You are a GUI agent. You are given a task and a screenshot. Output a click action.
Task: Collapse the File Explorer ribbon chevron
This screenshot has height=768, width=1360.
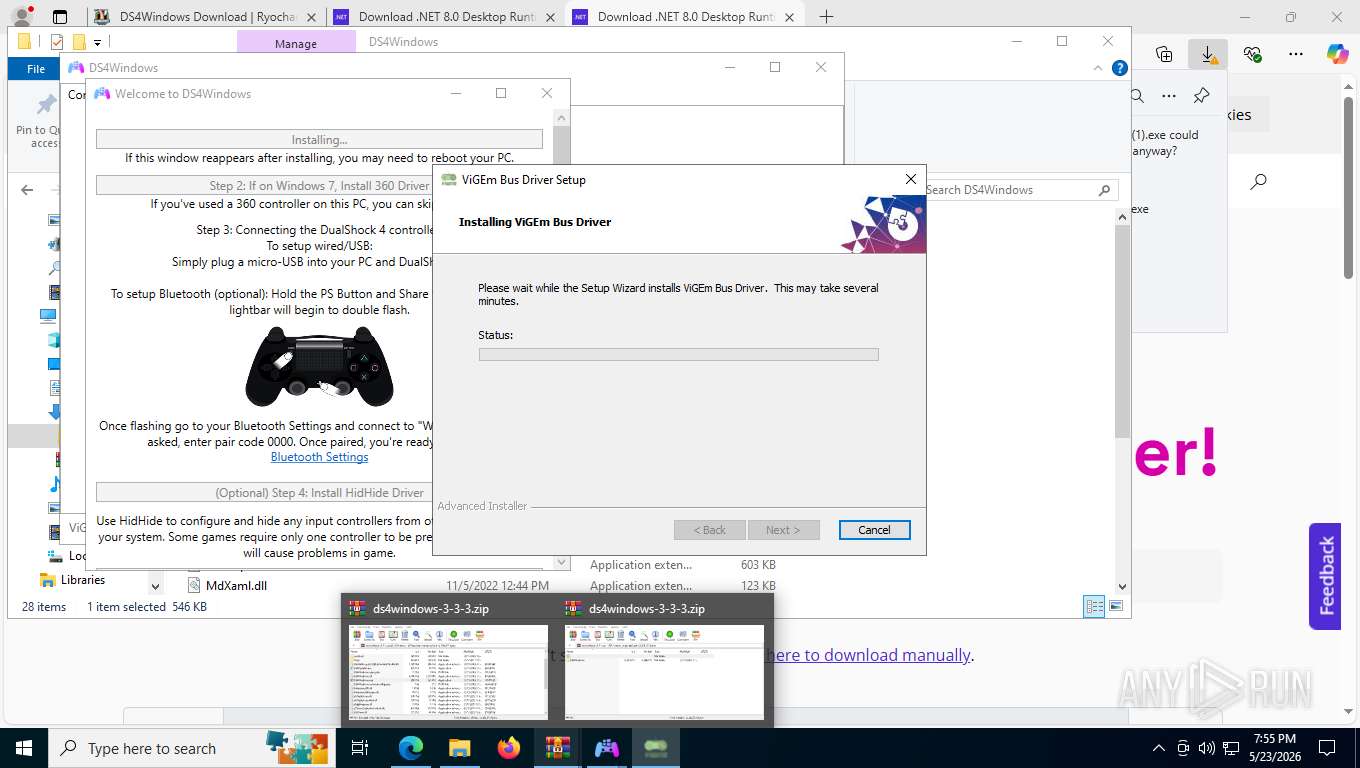tap(1099, 68)
